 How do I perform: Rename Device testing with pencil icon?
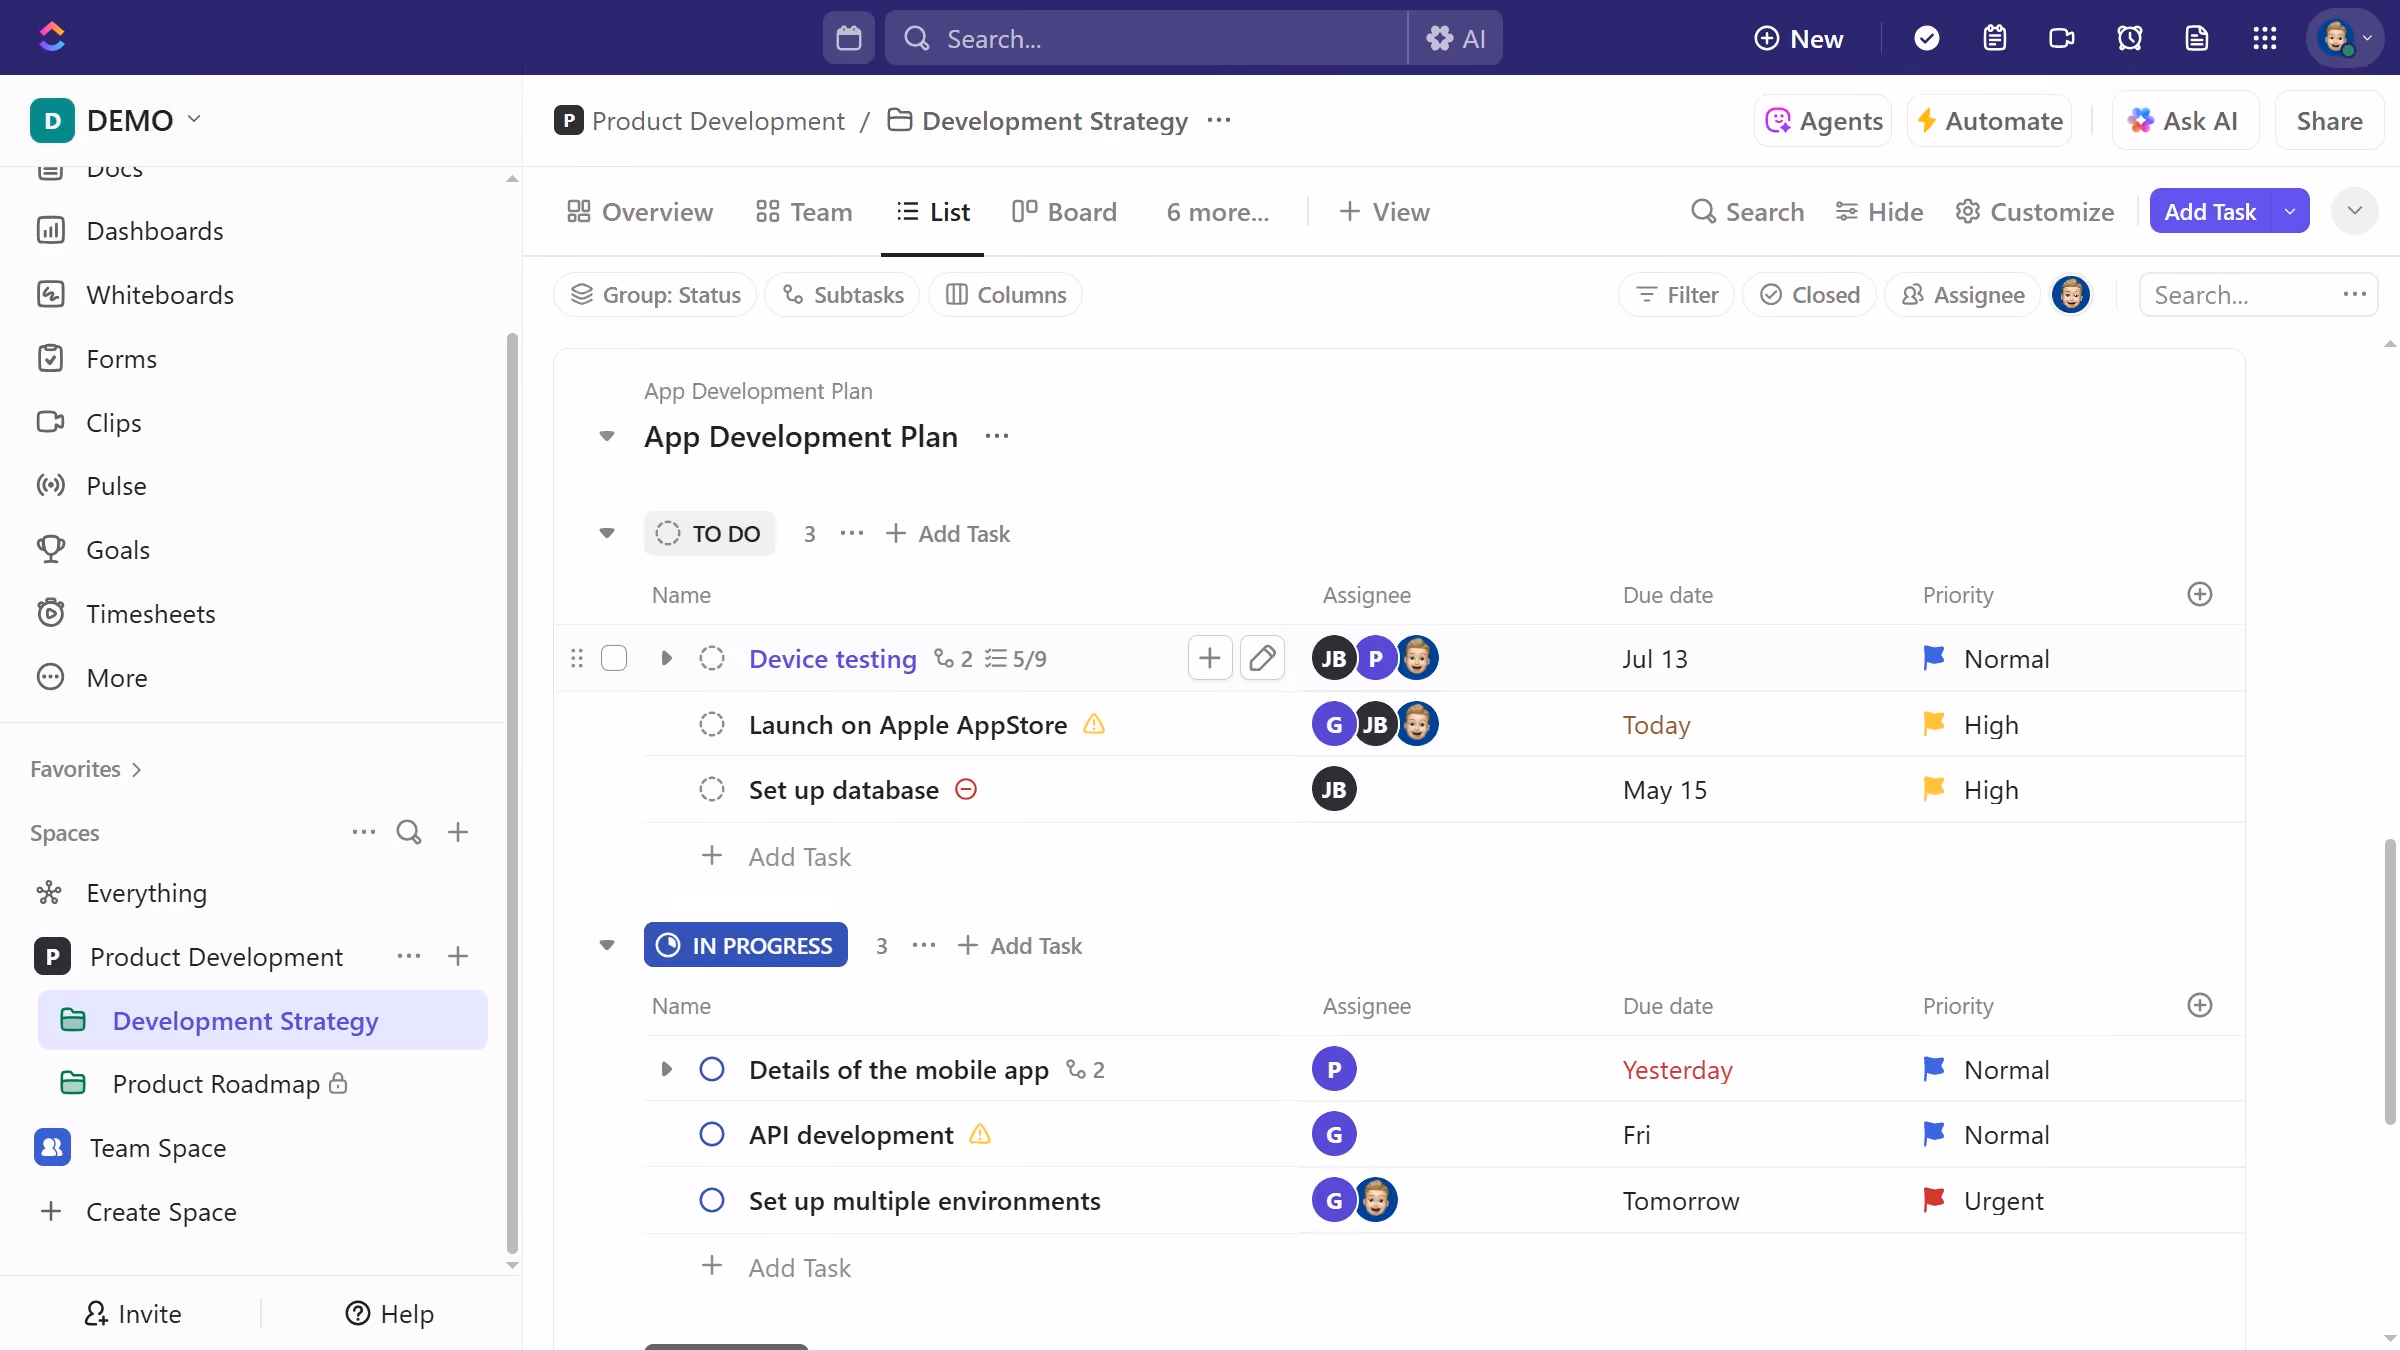[x=1262, y=658]
